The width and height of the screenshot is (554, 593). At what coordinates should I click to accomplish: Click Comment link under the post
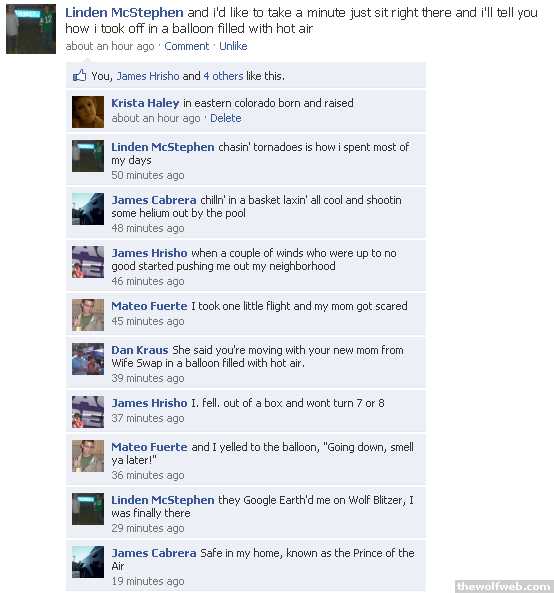[186, 46]
